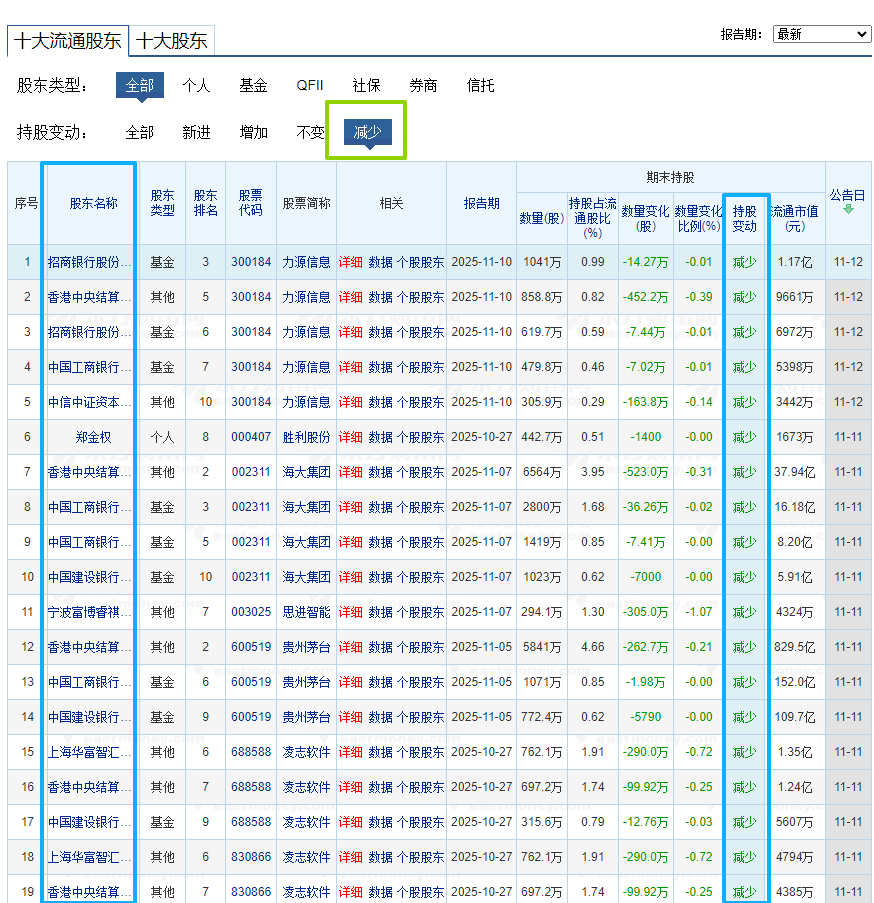Sort by 报告期 column header

[x=481, y=203]
